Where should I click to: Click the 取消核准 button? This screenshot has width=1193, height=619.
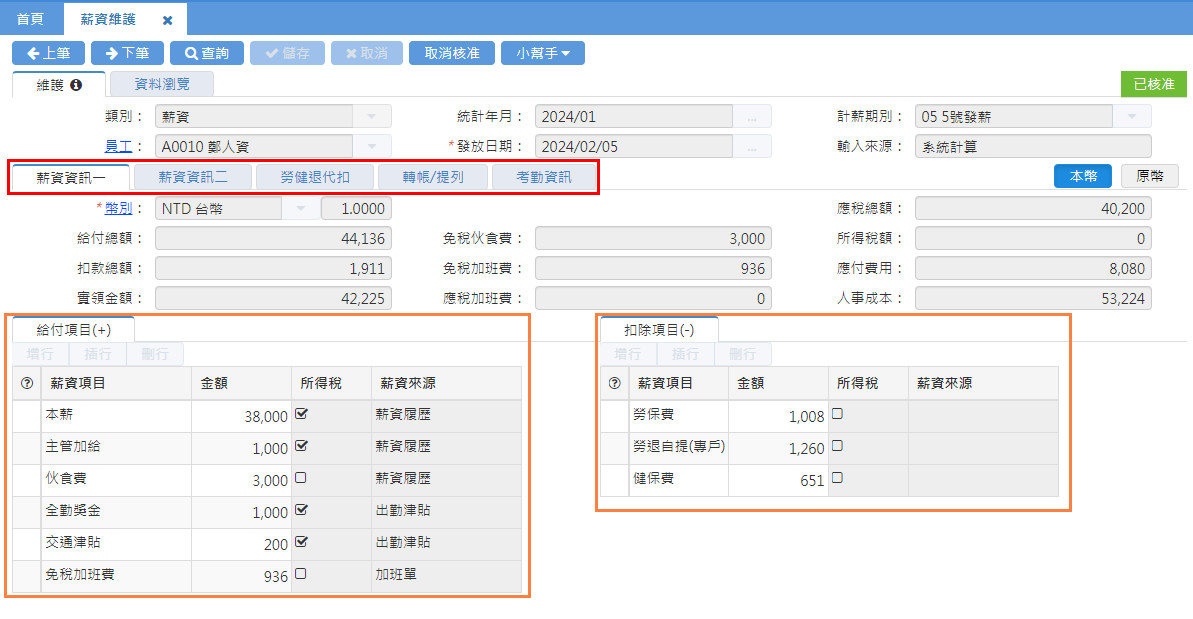452,53
